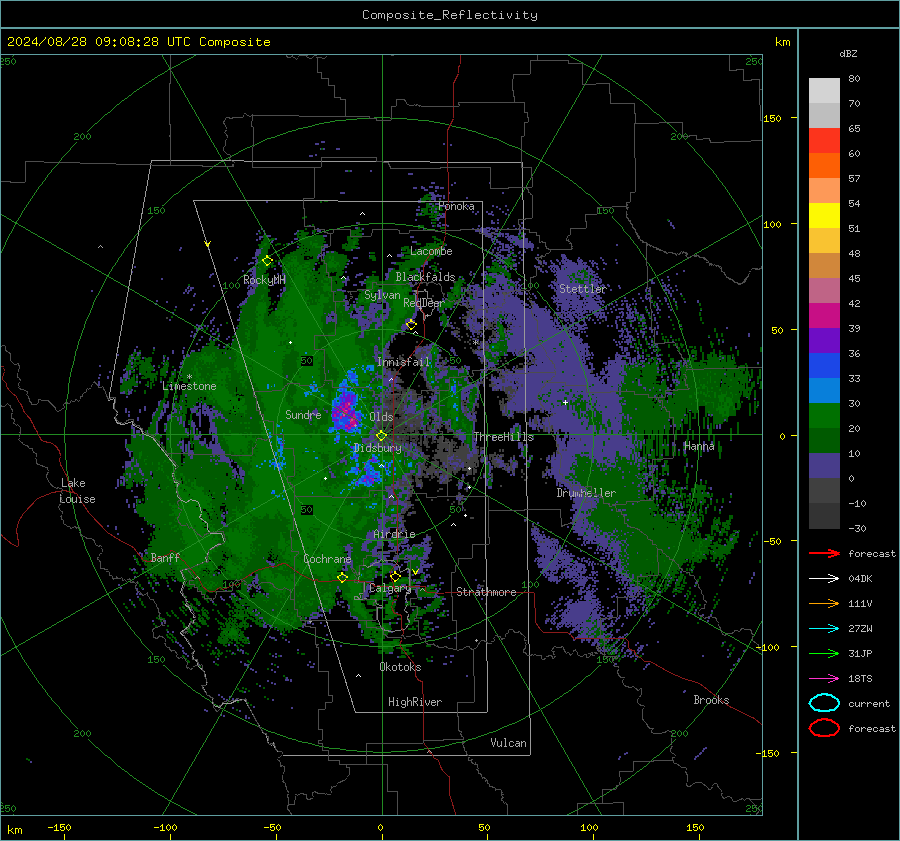Click the Hanna town label
Viewport: 900px width, 841px height.
pyautogui.click(x=699, y=446)
